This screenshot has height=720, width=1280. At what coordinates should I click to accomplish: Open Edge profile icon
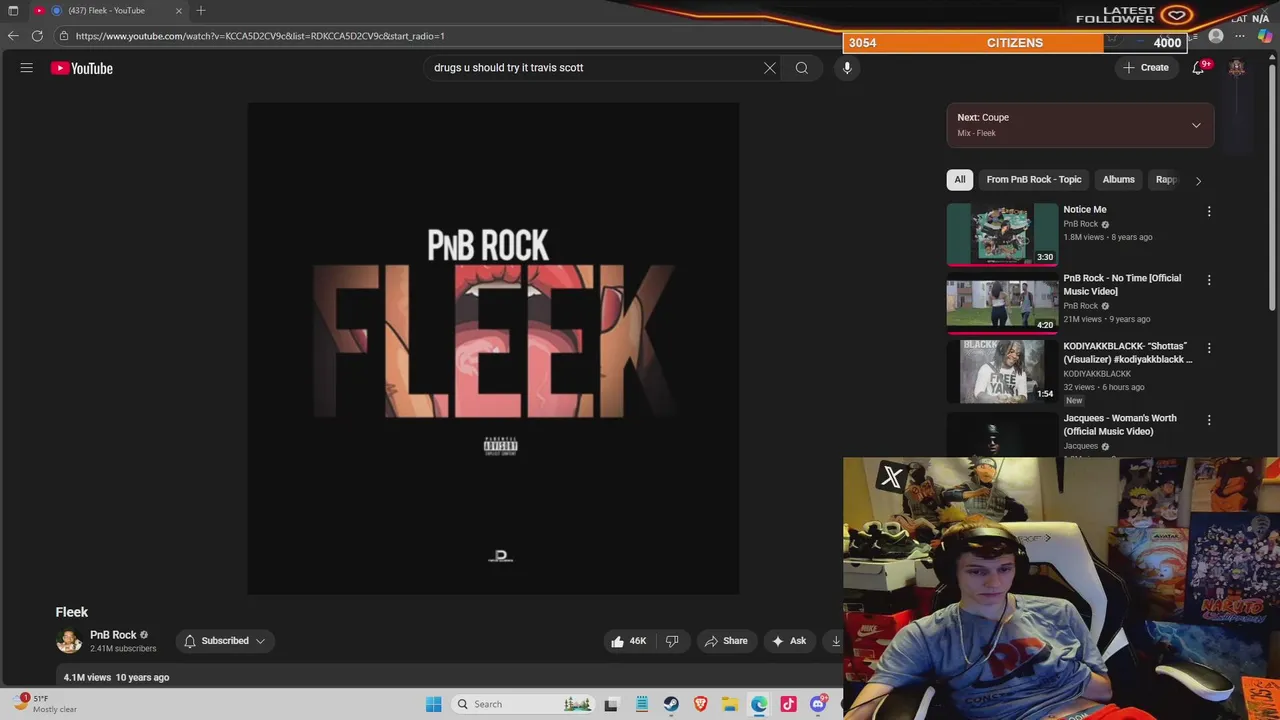coord(1216,36)
